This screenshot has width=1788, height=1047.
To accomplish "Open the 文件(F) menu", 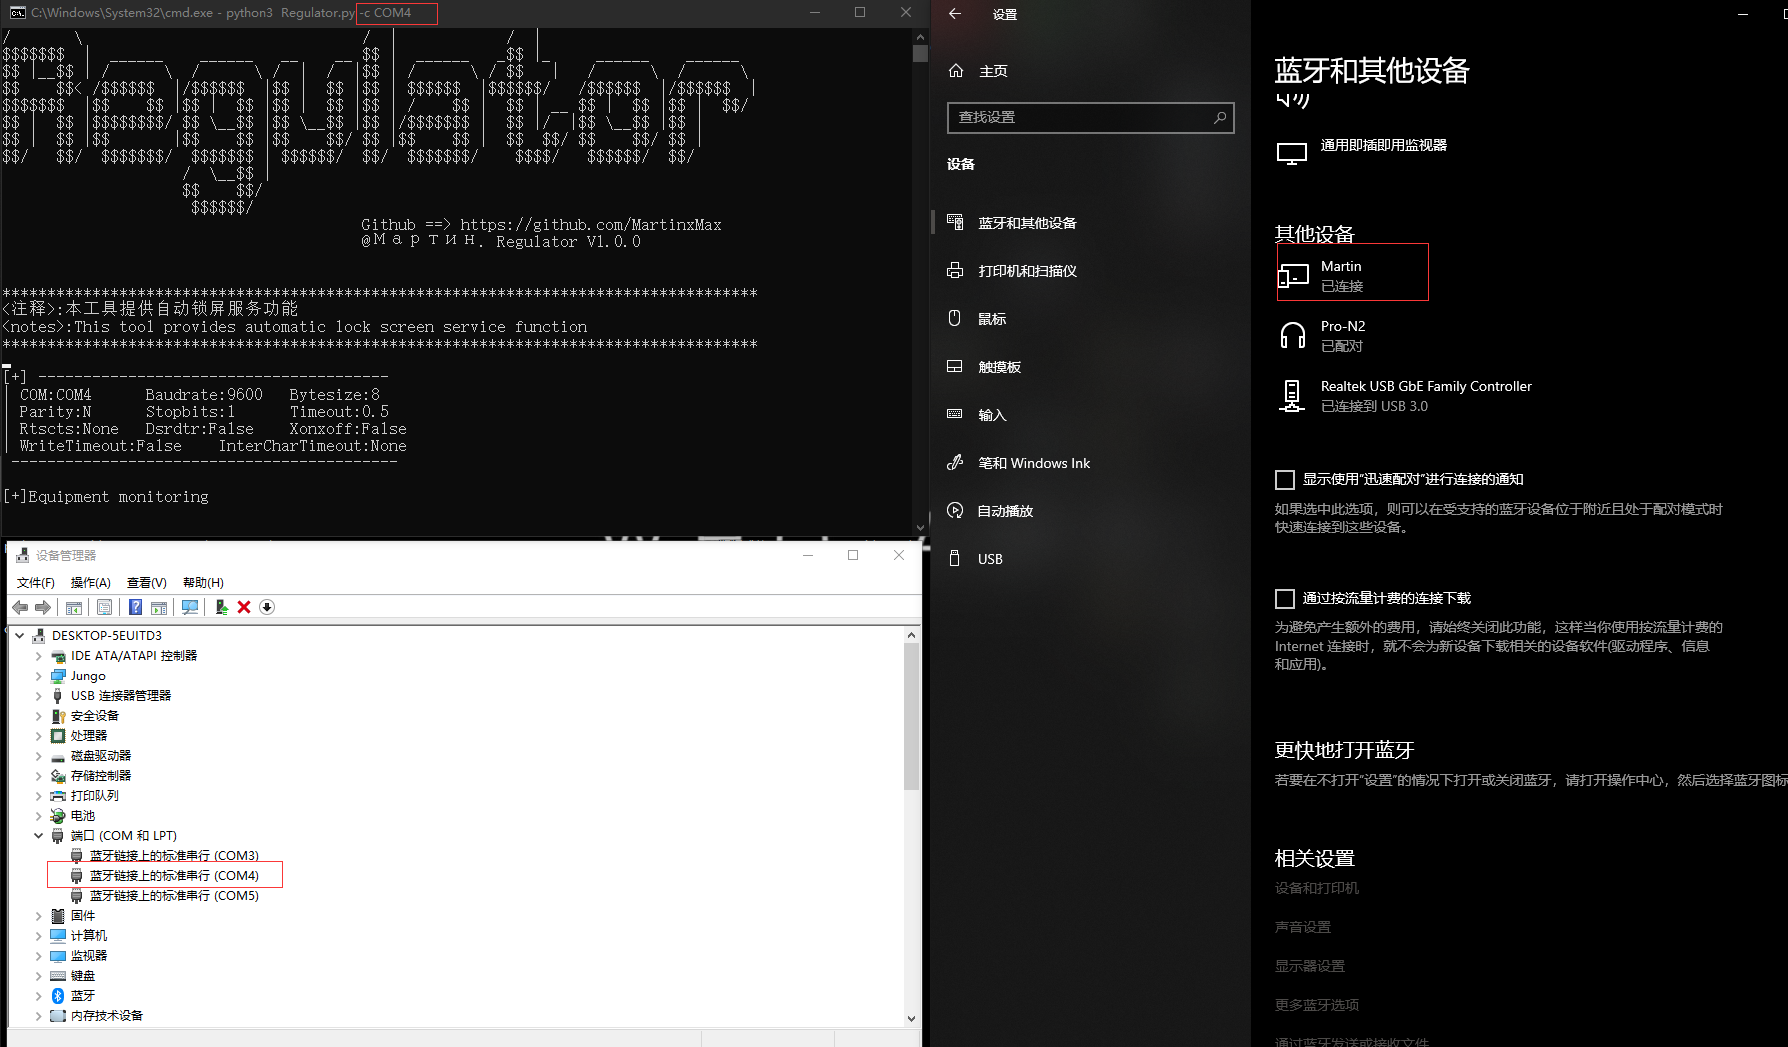I will click(36, 583).
